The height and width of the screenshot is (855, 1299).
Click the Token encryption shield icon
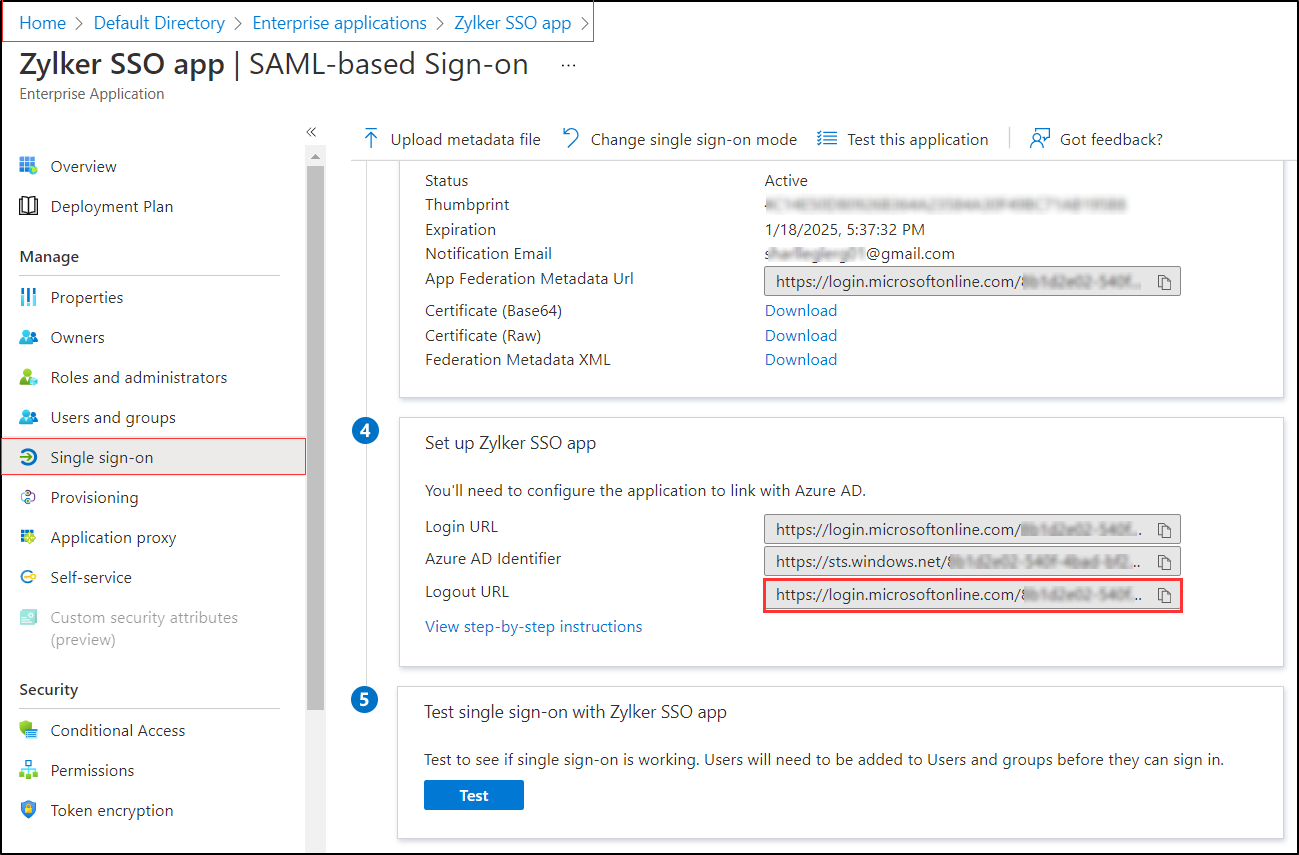click(x=29, y=810)
